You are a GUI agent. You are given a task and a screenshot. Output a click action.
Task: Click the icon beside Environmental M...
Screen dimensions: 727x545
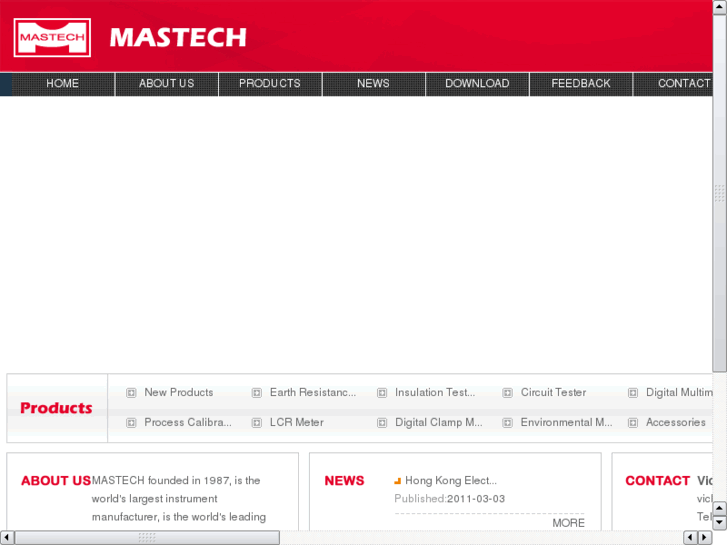pos(508,423)
